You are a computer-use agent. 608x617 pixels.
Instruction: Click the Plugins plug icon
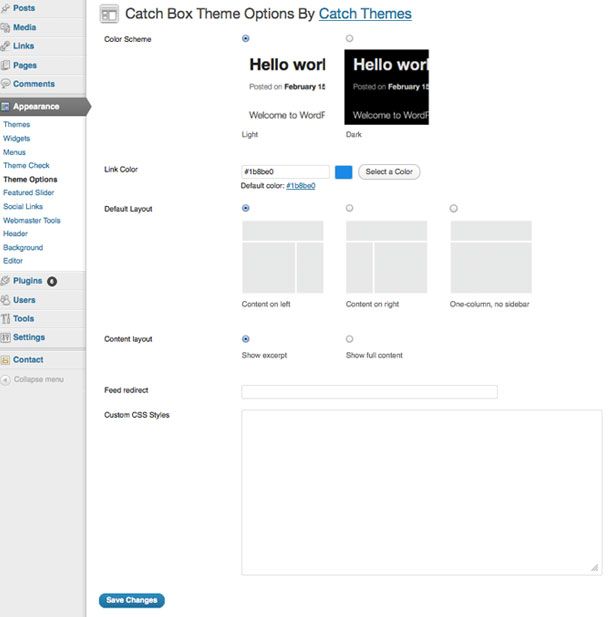click(x=5, y=281)
